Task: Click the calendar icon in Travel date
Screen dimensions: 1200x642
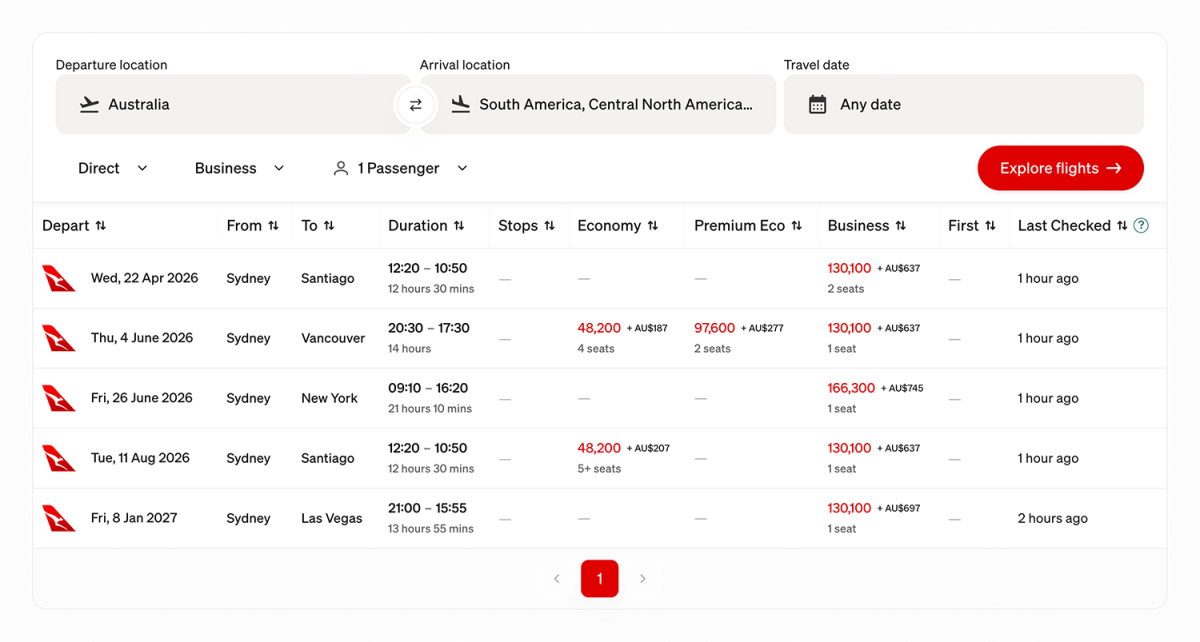Action: [817, 105]
